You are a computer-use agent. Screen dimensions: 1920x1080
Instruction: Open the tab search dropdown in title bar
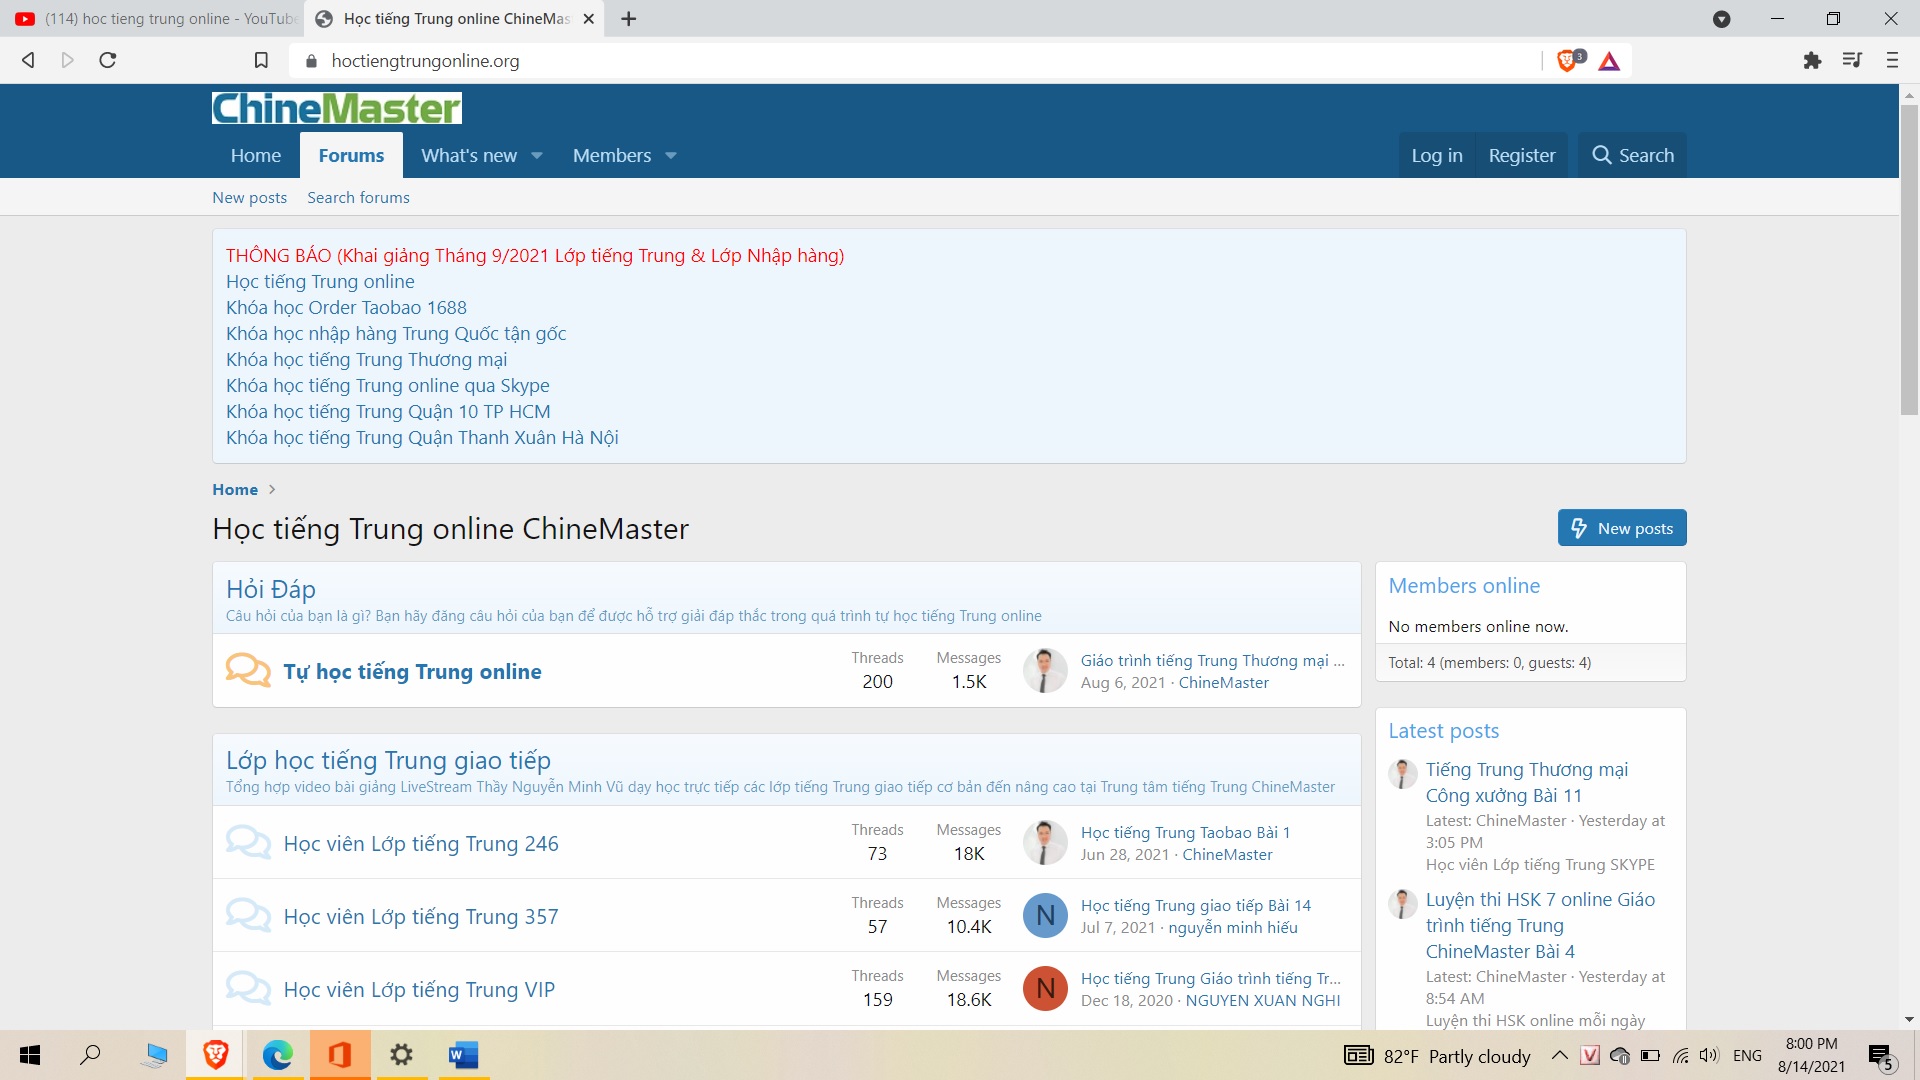(1722, 19)
